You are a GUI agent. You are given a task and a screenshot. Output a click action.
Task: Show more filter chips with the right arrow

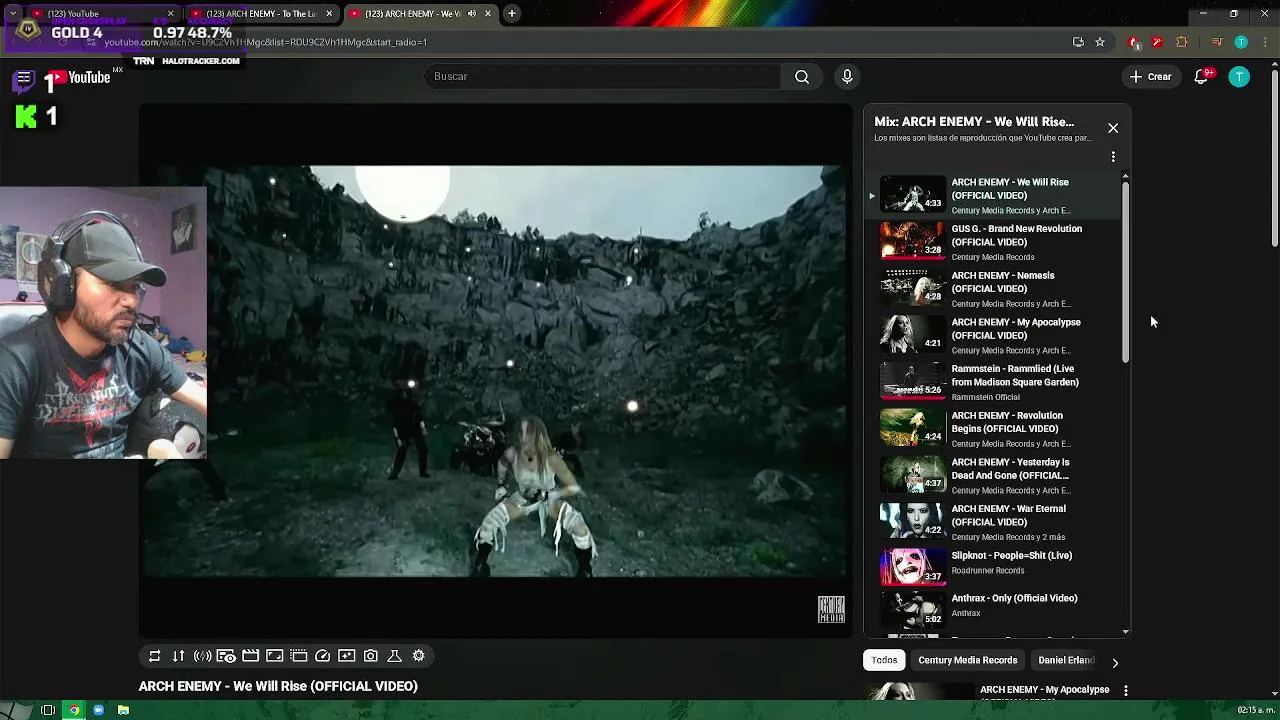(x=1115, y=662)
